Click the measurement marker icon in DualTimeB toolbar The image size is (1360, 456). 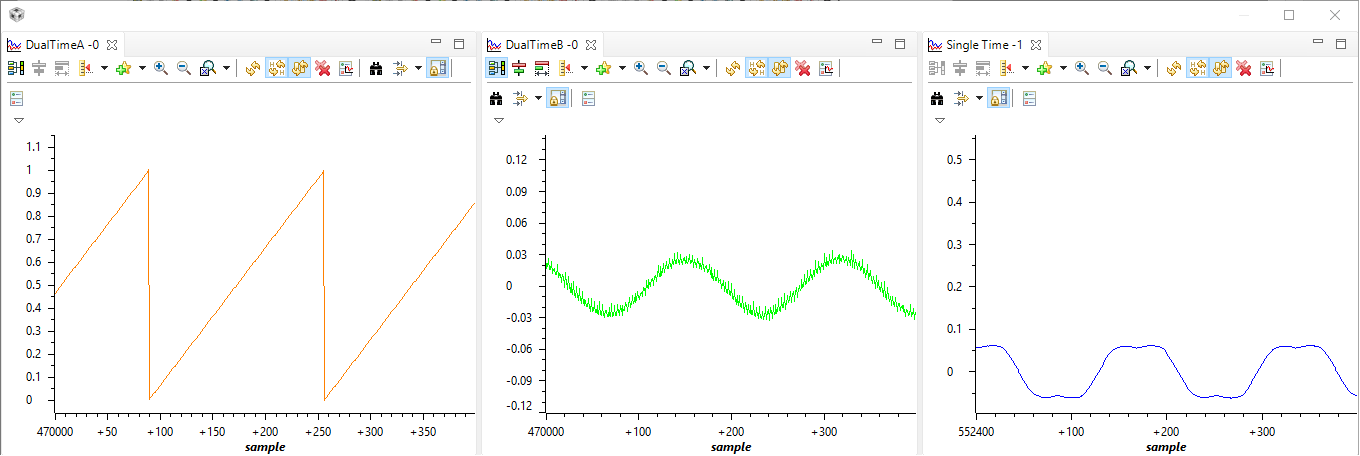pos(565,68)
